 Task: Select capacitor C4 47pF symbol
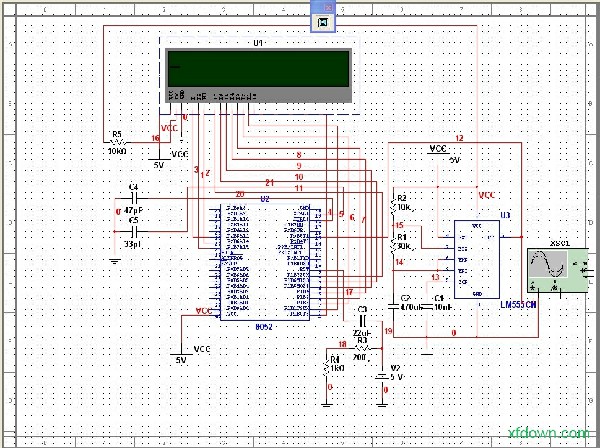[133, 199]
